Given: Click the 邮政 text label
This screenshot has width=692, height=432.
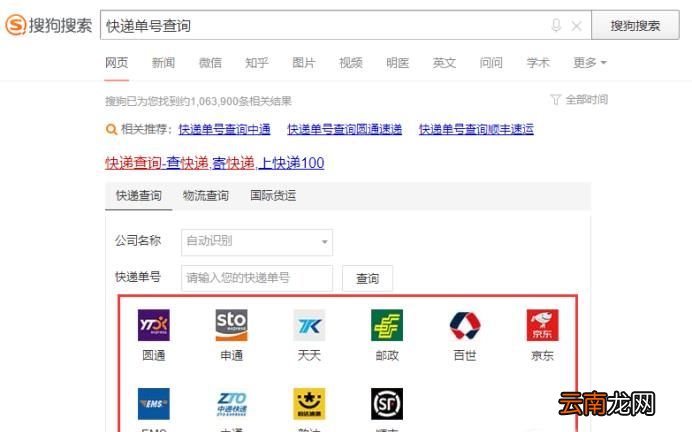Looking at the screenshot, I should click(x=387, y=355).
